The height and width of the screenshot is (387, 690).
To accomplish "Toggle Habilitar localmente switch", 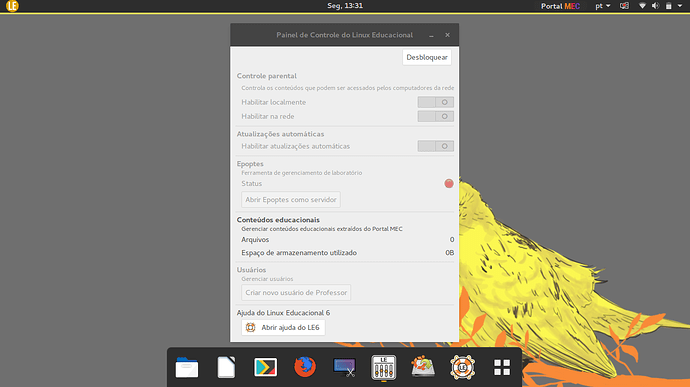I will (436, 102).
